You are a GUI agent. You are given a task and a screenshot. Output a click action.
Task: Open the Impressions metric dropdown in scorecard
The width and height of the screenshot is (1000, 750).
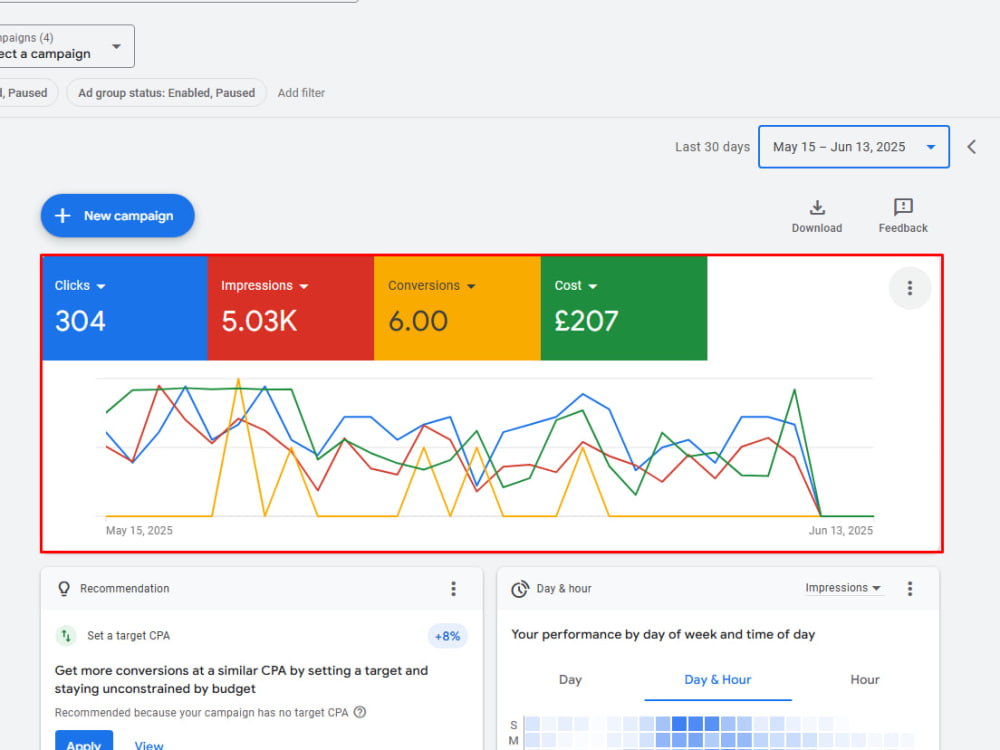[265, 286]
